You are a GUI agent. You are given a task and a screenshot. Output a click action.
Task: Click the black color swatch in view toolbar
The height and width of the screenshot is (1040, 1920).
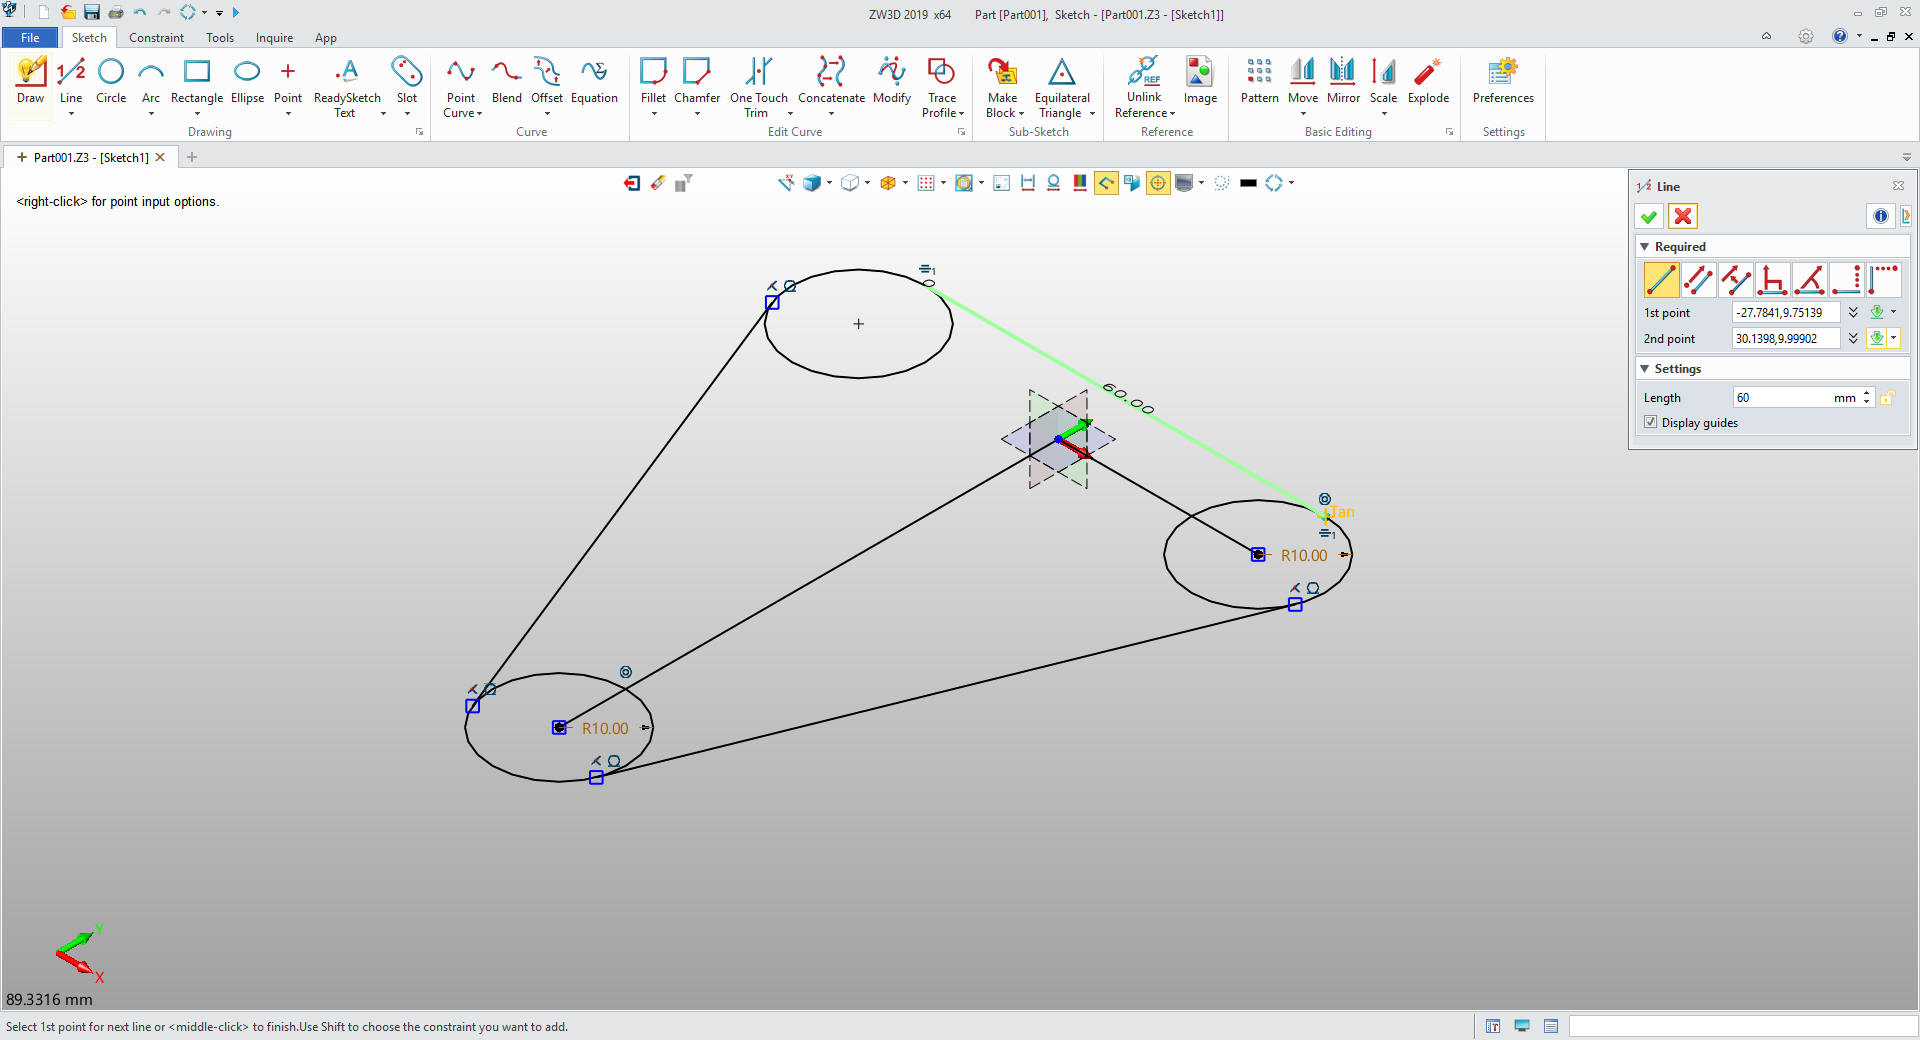point(1248,183)
